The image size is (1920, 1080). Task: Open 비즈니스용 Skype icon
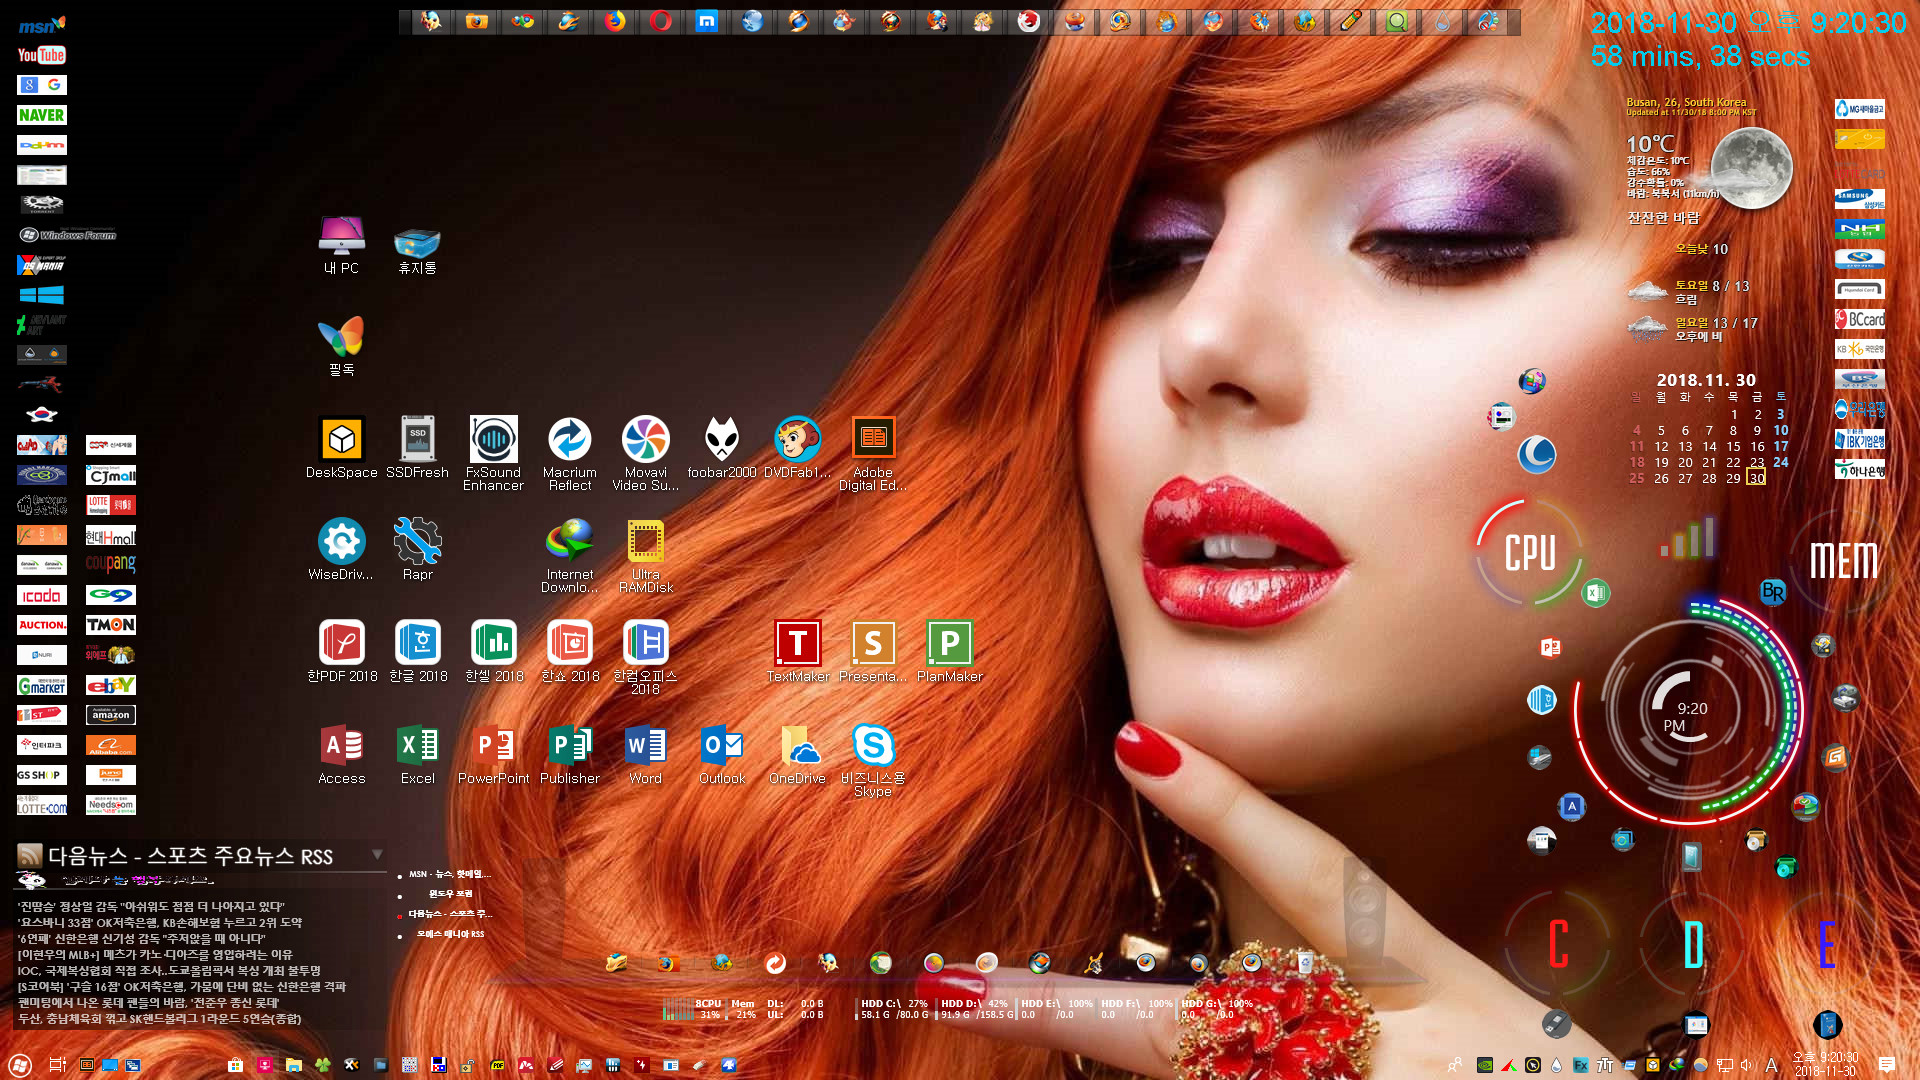[873, 760]
